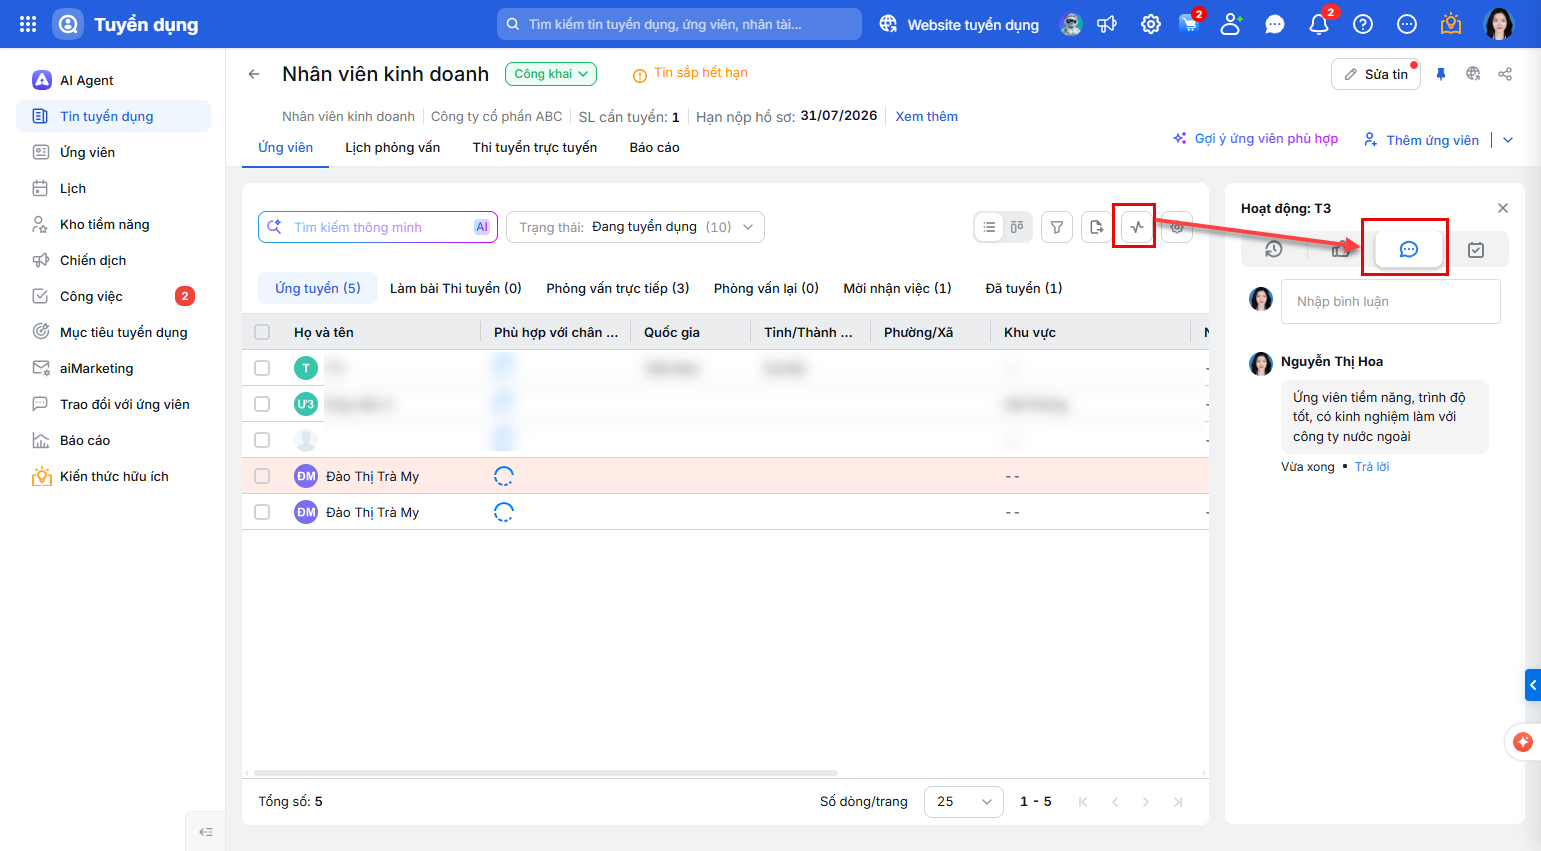Click the Nhập bình luận comment field

(1391, 301)
